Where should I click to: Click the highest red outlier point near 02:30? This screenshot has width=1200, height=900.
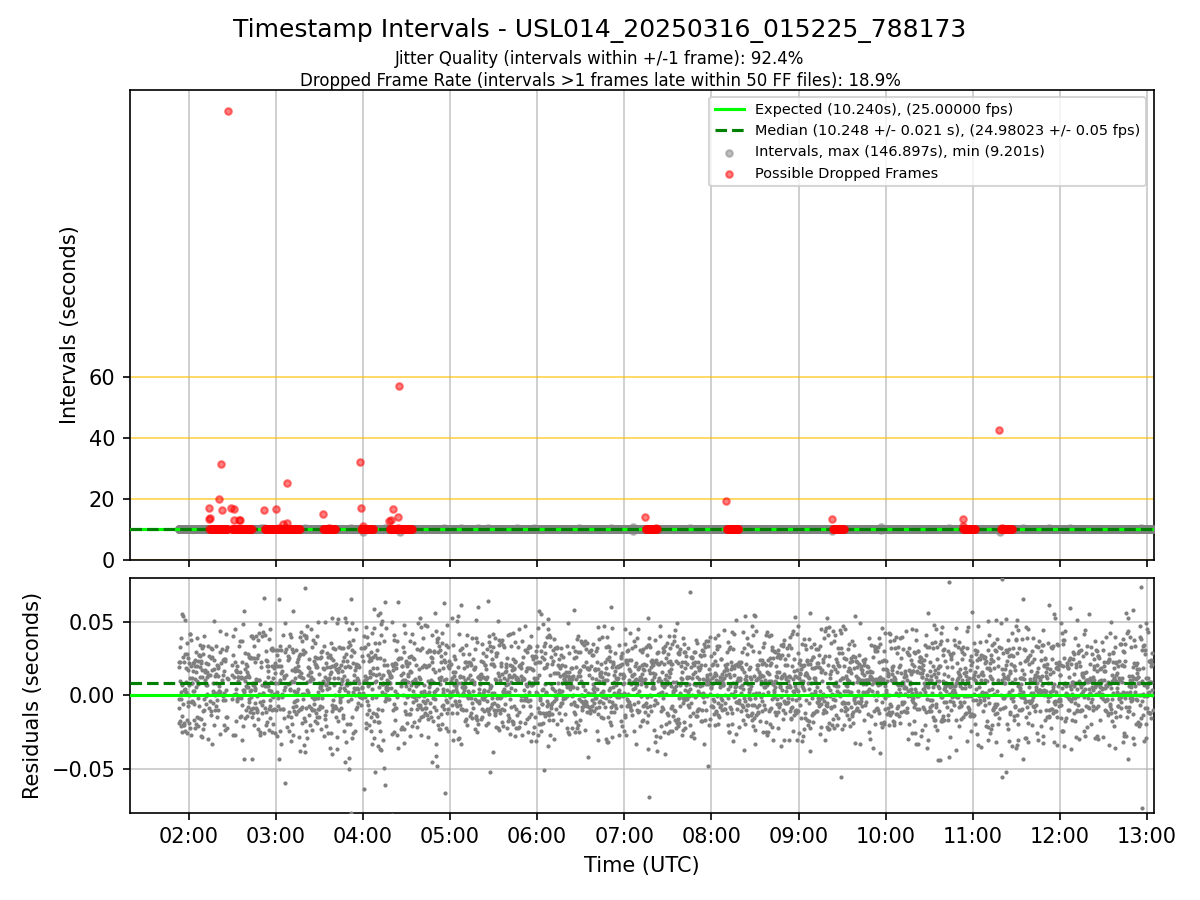(x=228, y=111)
